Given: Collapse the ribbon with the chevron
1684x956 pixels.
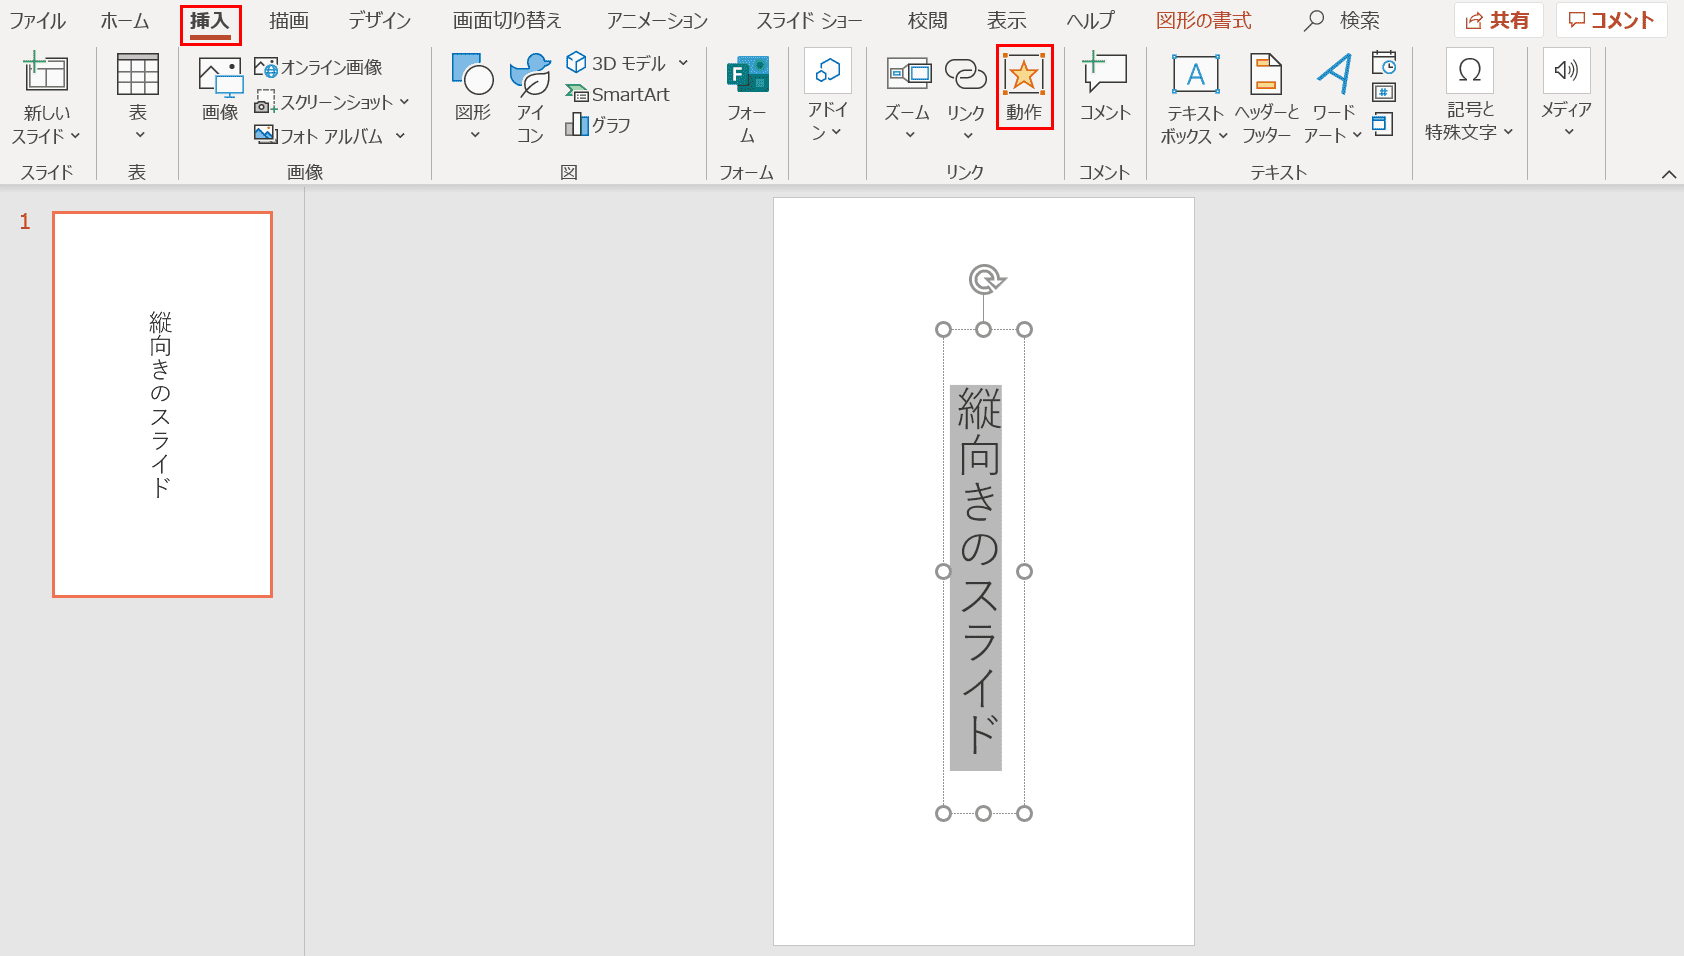Looking at the screenshot, I should tap(1669, 174).
